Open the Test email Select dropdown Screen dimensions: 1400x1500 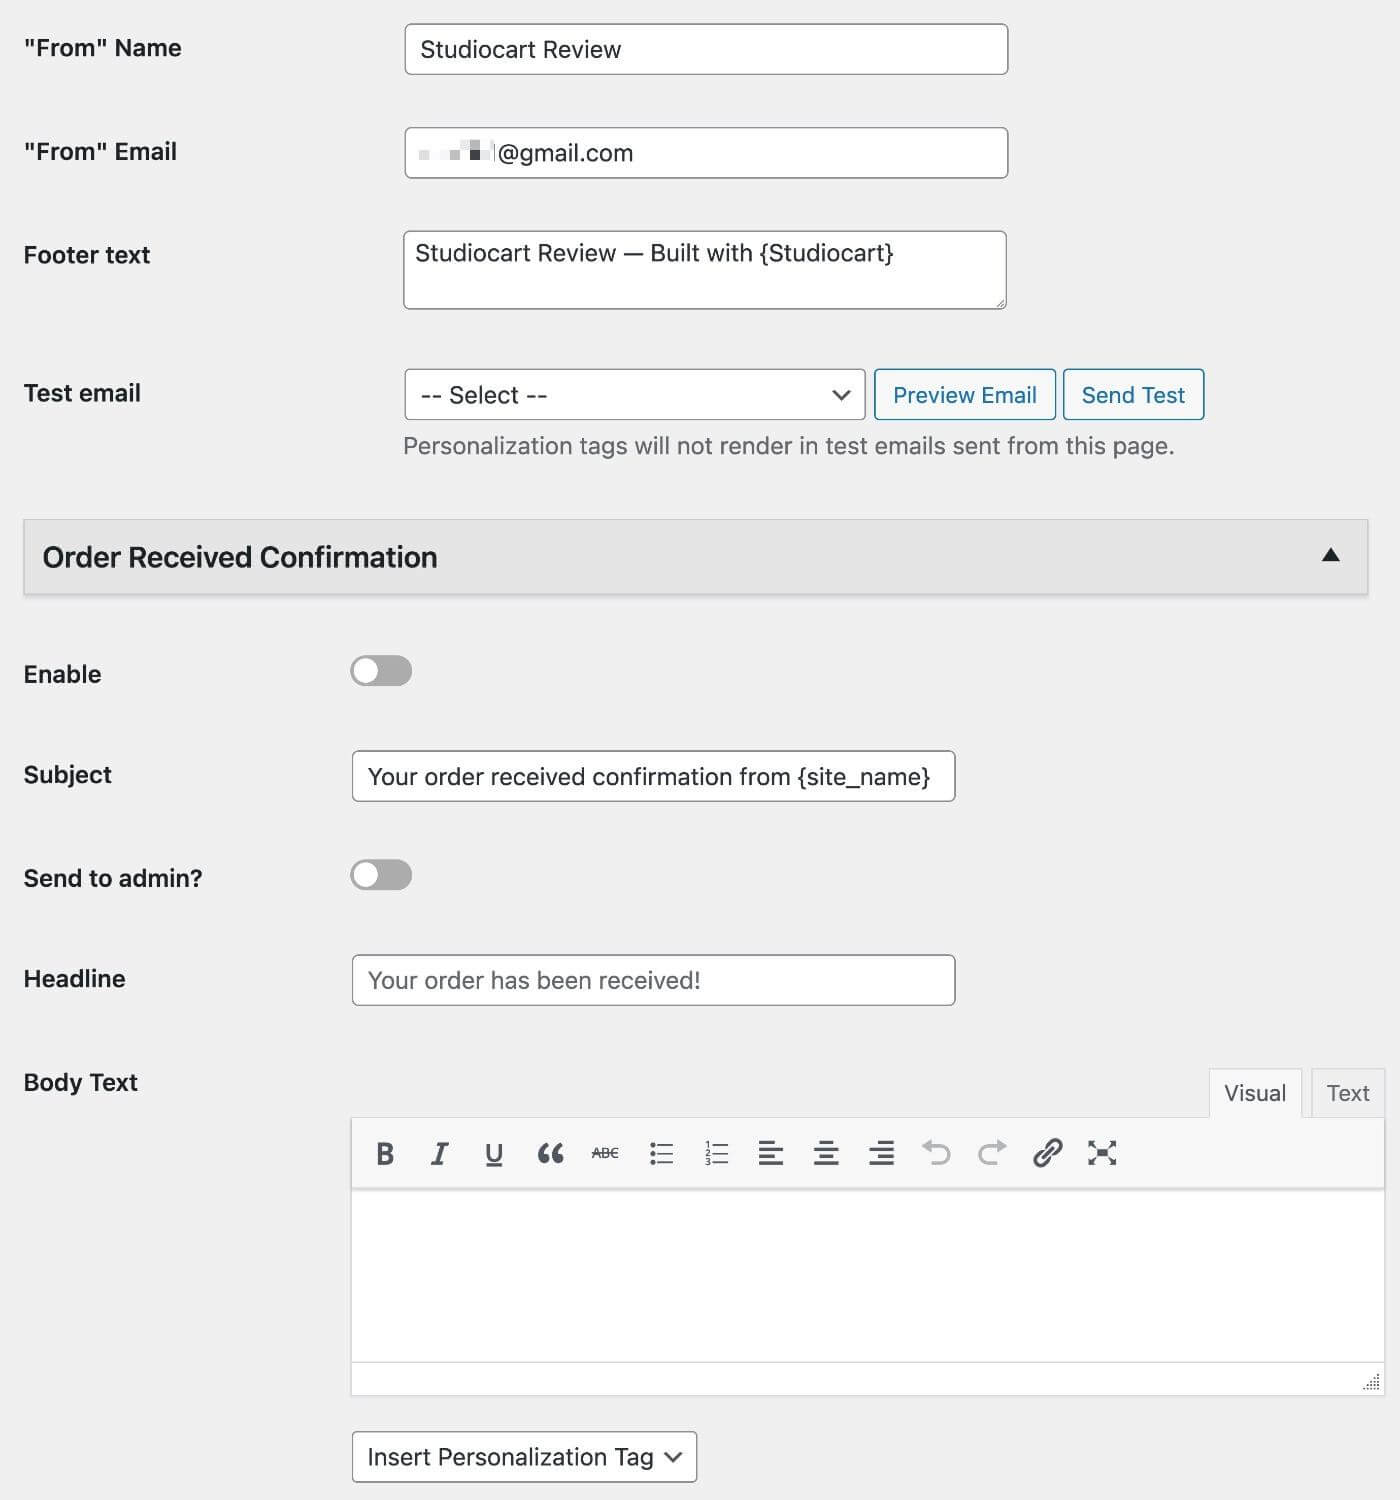635,395
